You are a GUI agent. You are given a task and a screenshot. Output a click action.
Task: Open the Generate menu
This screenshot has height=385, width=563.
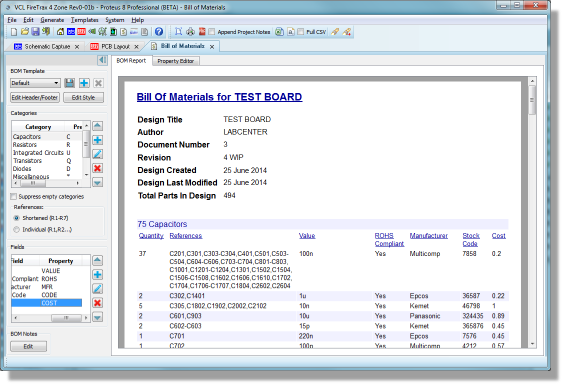52,20
